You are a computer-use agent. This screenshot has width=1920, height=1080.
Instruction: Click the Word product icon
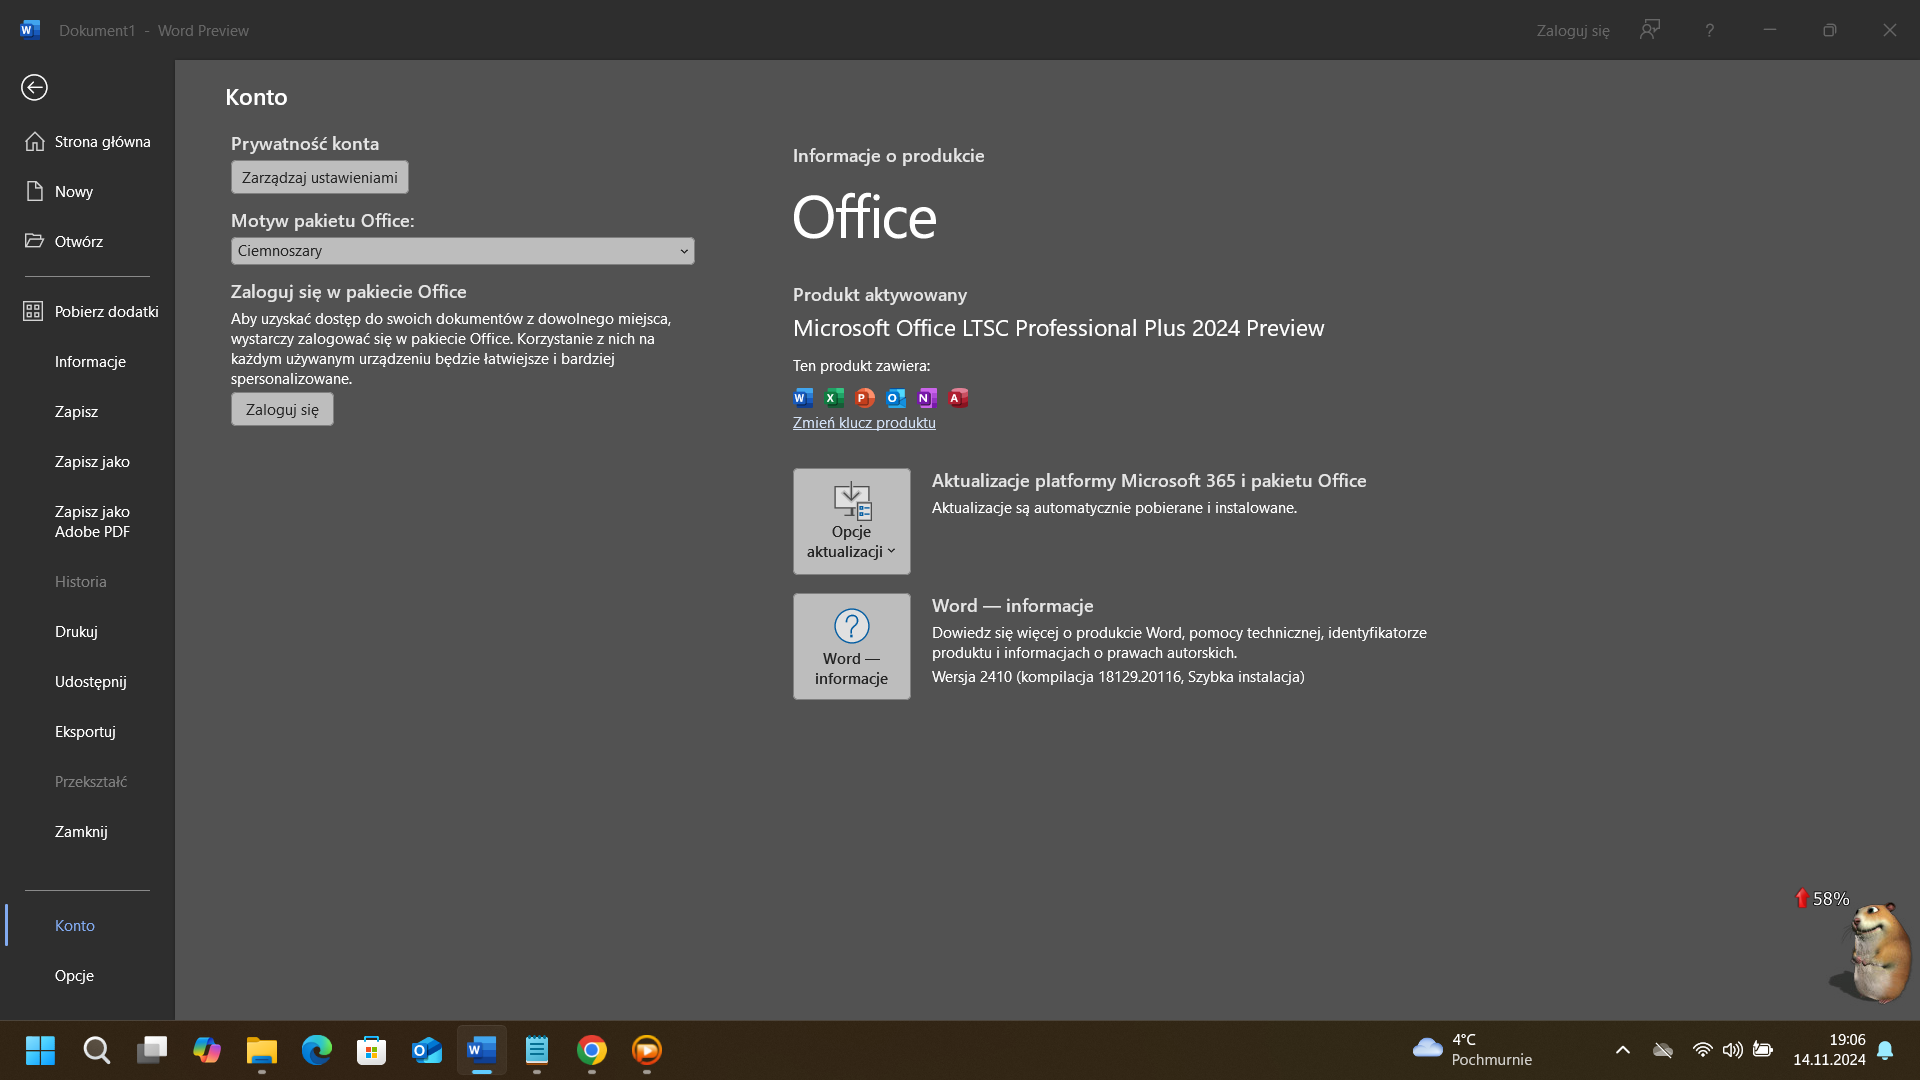click(803, 398)
